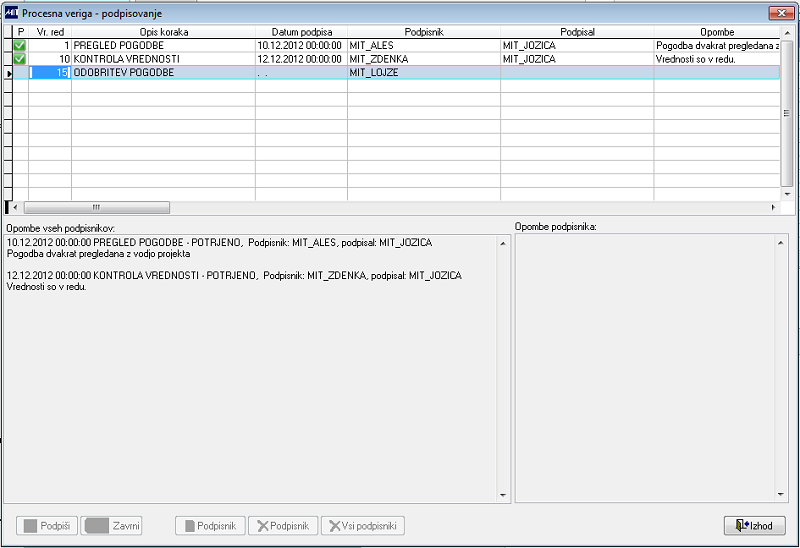Click the 'Opombe podpisnika:' label

coord(556,227)
